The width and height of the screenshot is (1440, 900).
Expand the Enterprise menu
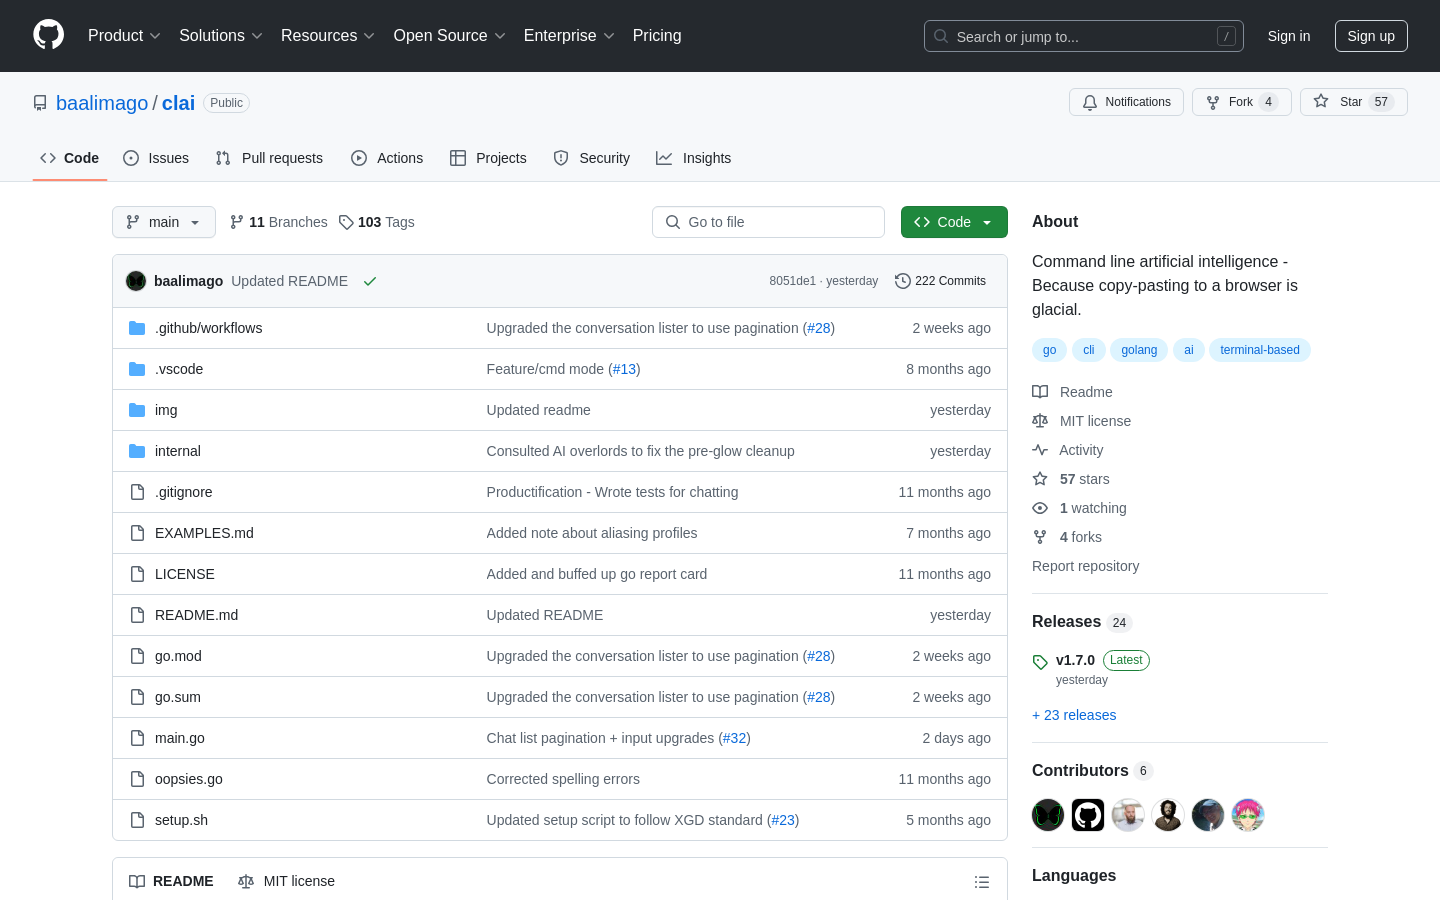coord(569,36)
